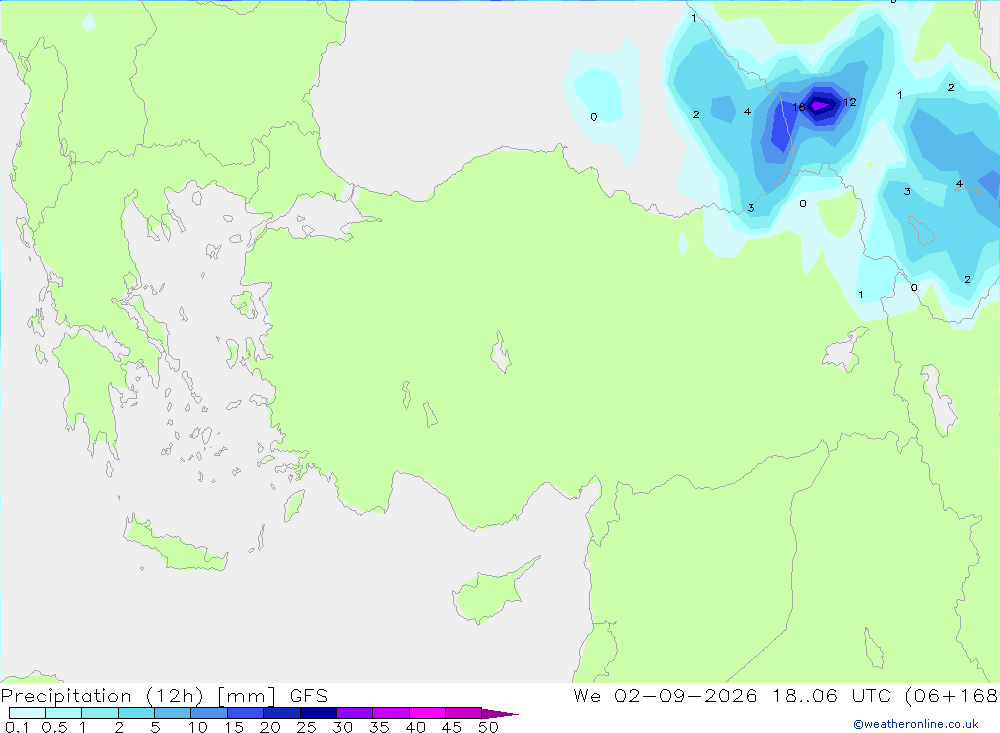1000x733 pixels.
Task: Click the legend tick label '35'
Action: (x=379, y=727)
